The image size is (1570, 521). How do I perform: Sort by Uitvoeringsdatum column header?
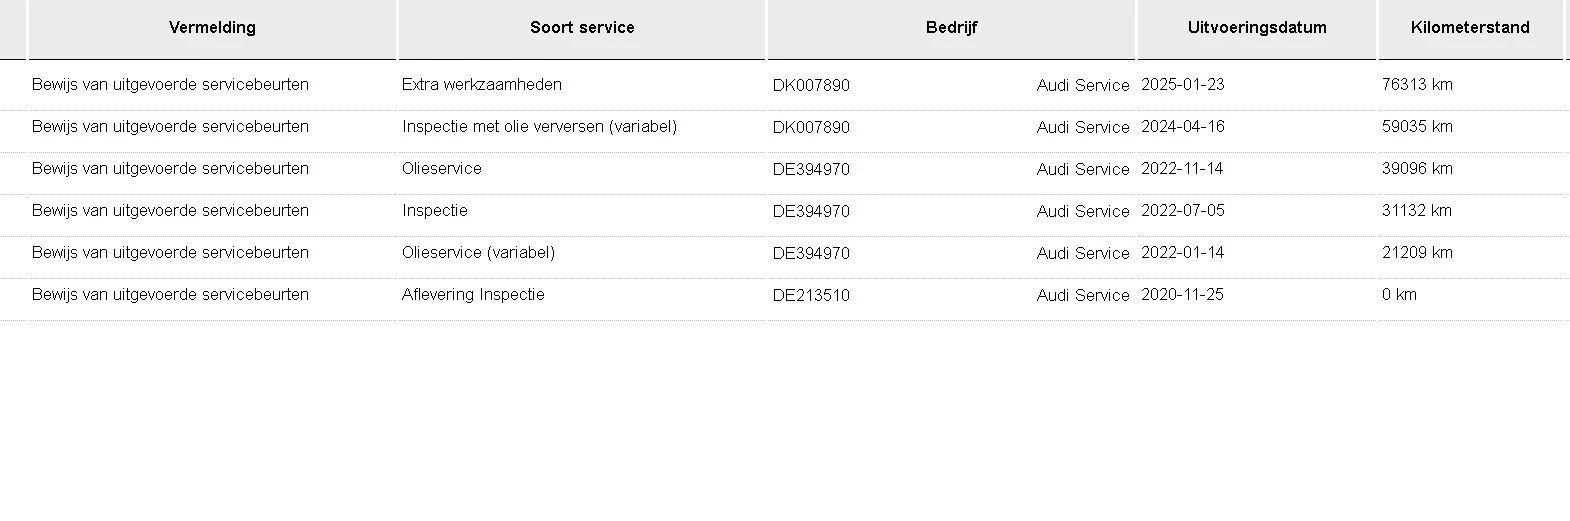point(1257,28)
